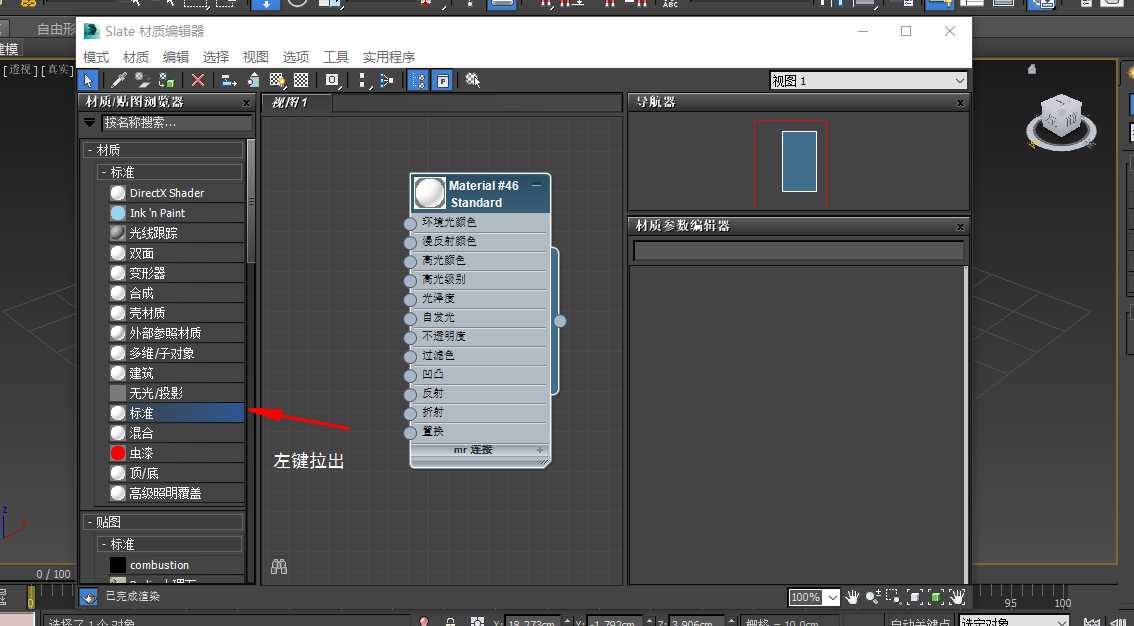Click Show Background in Preview checker icon
Screen dimensions: 1134x626
301,80
